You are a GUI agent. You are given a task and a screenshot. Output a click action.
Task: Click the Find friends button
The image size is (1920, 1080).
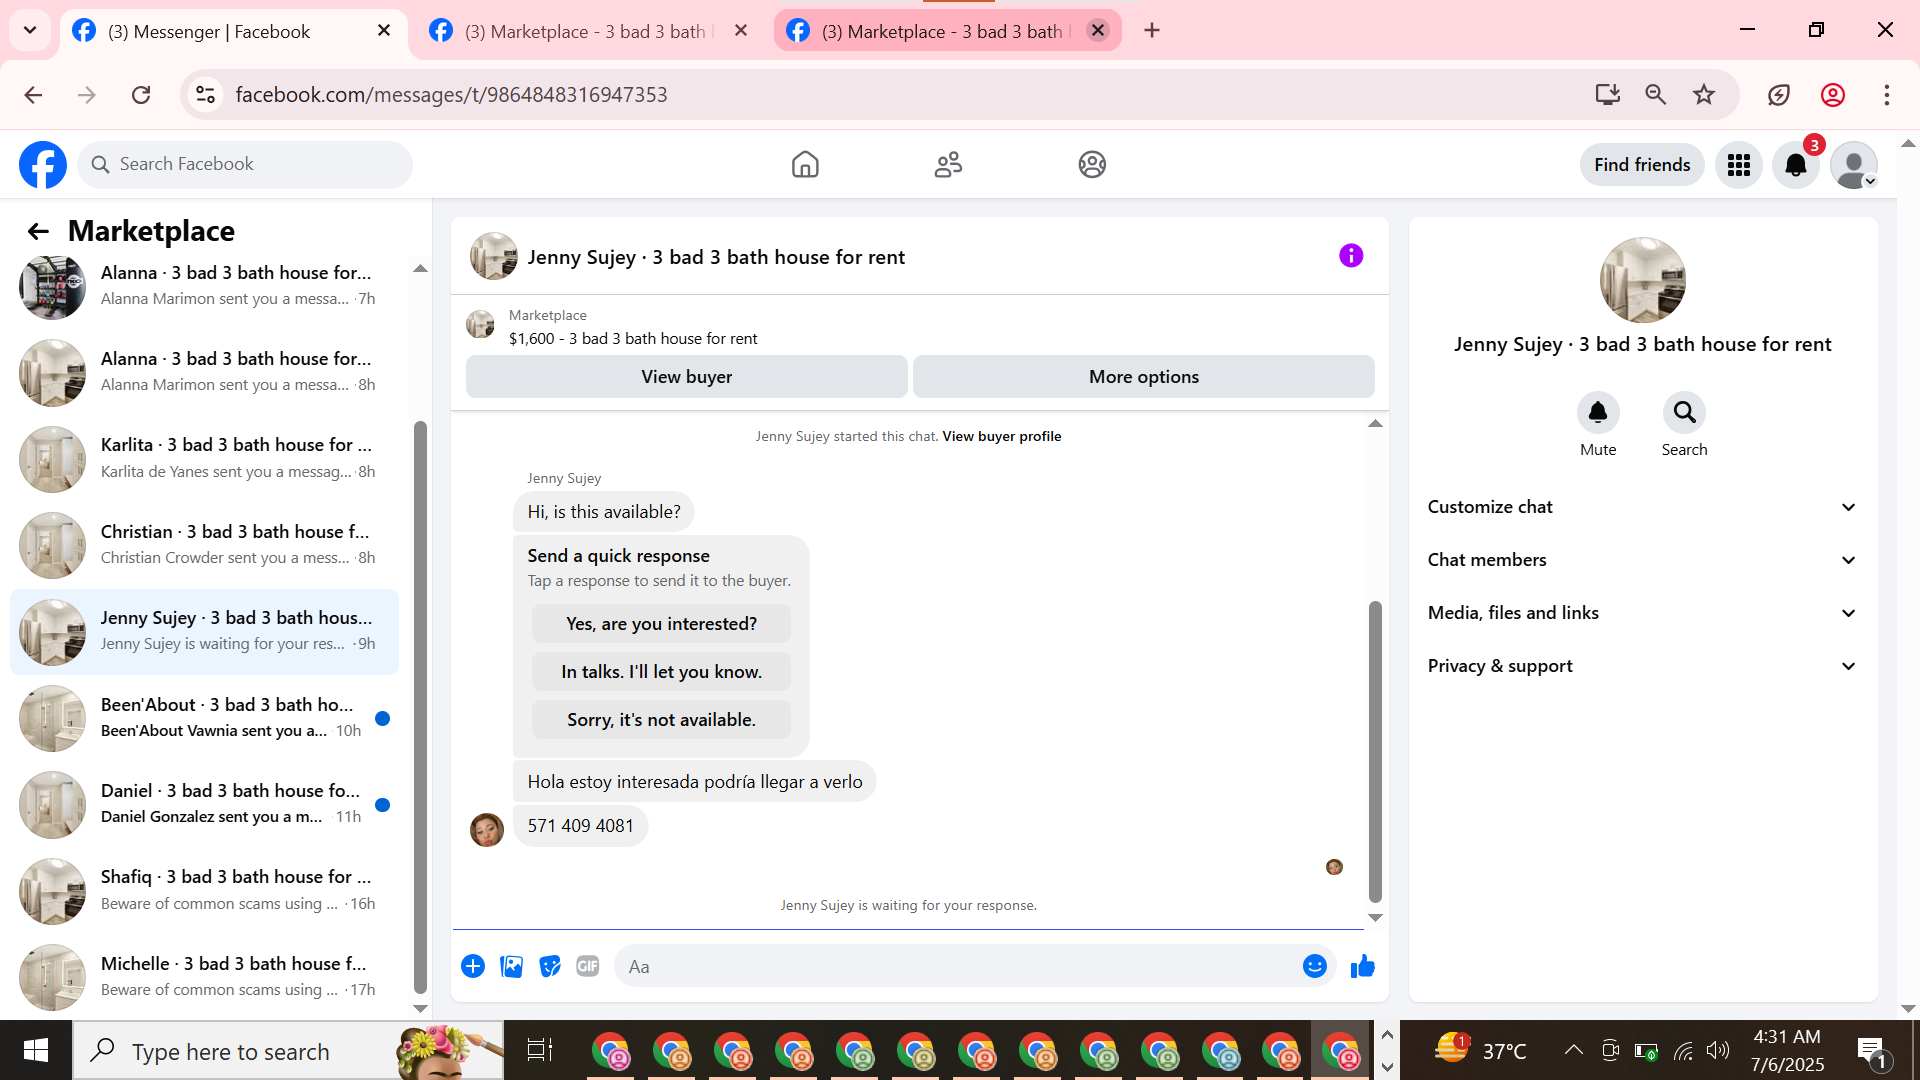tap(1642, 165)
